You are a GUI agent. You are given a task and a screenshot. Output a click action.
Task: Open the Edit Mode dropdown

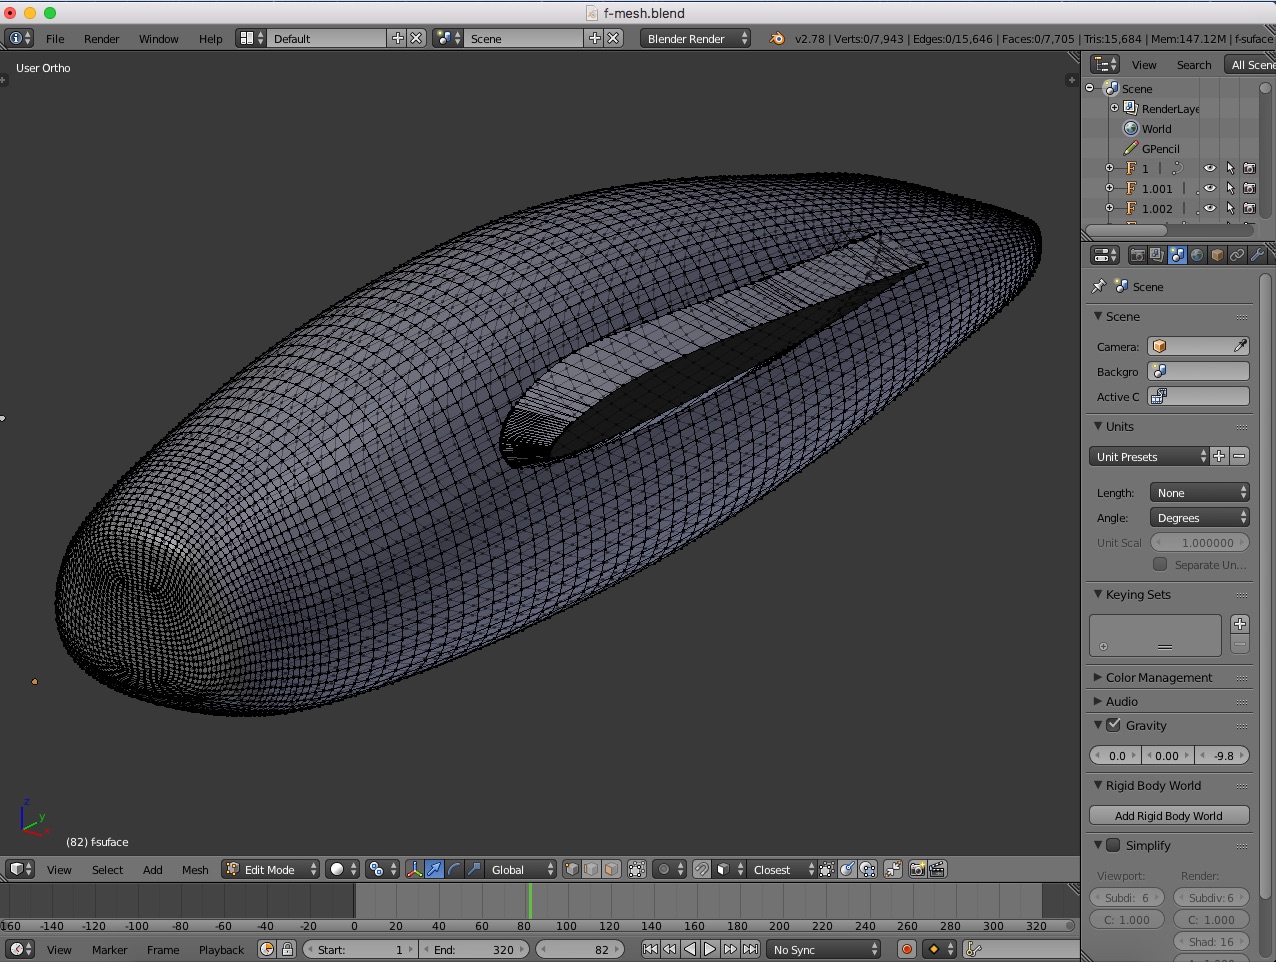point(271,870)
